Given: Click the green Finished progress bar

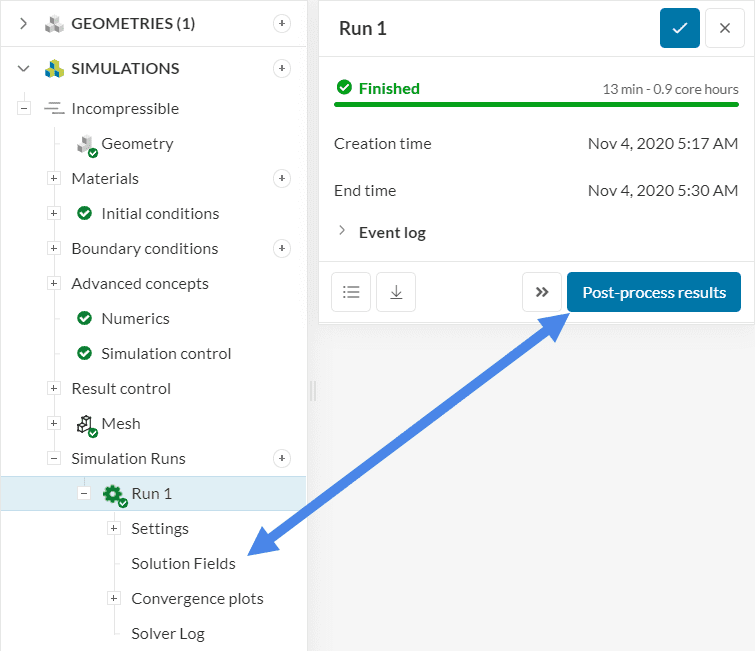Looking at the screenshot, I should coord(536,104).
